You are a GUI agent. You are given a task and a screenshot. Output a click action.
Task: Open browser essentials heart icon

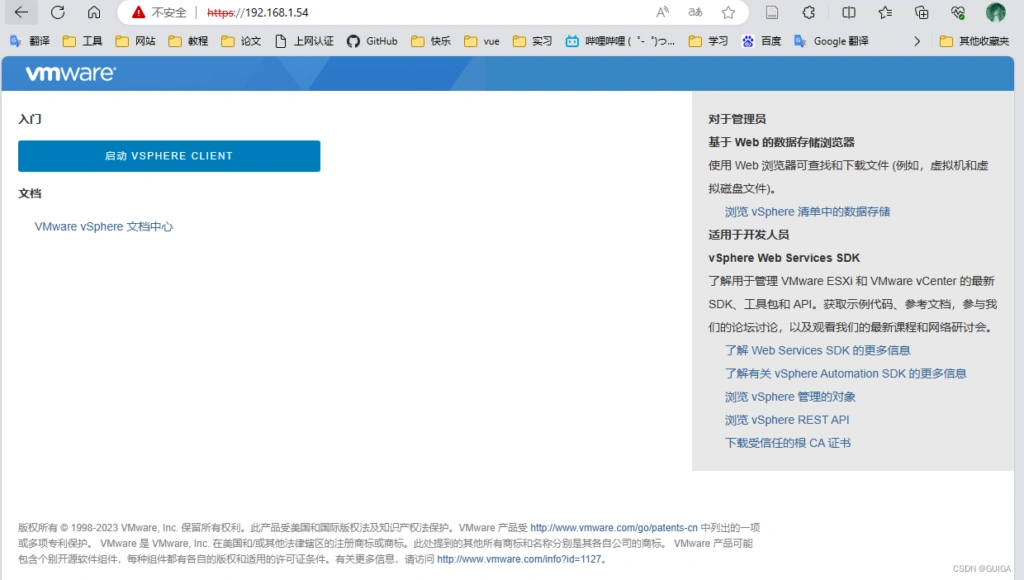pyautogui.click(x=958, y=12)
